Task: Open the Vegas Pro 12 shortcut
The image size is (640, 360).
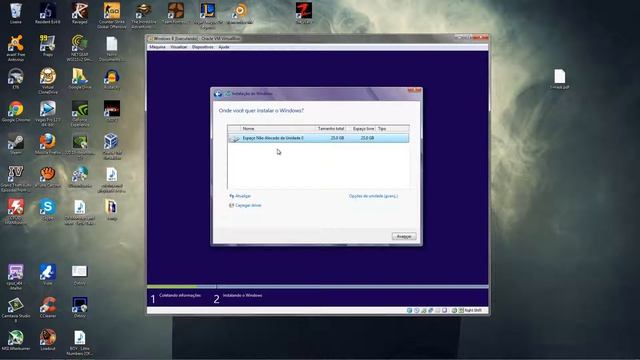Action: pyautogui.click(x=47, y=113)
